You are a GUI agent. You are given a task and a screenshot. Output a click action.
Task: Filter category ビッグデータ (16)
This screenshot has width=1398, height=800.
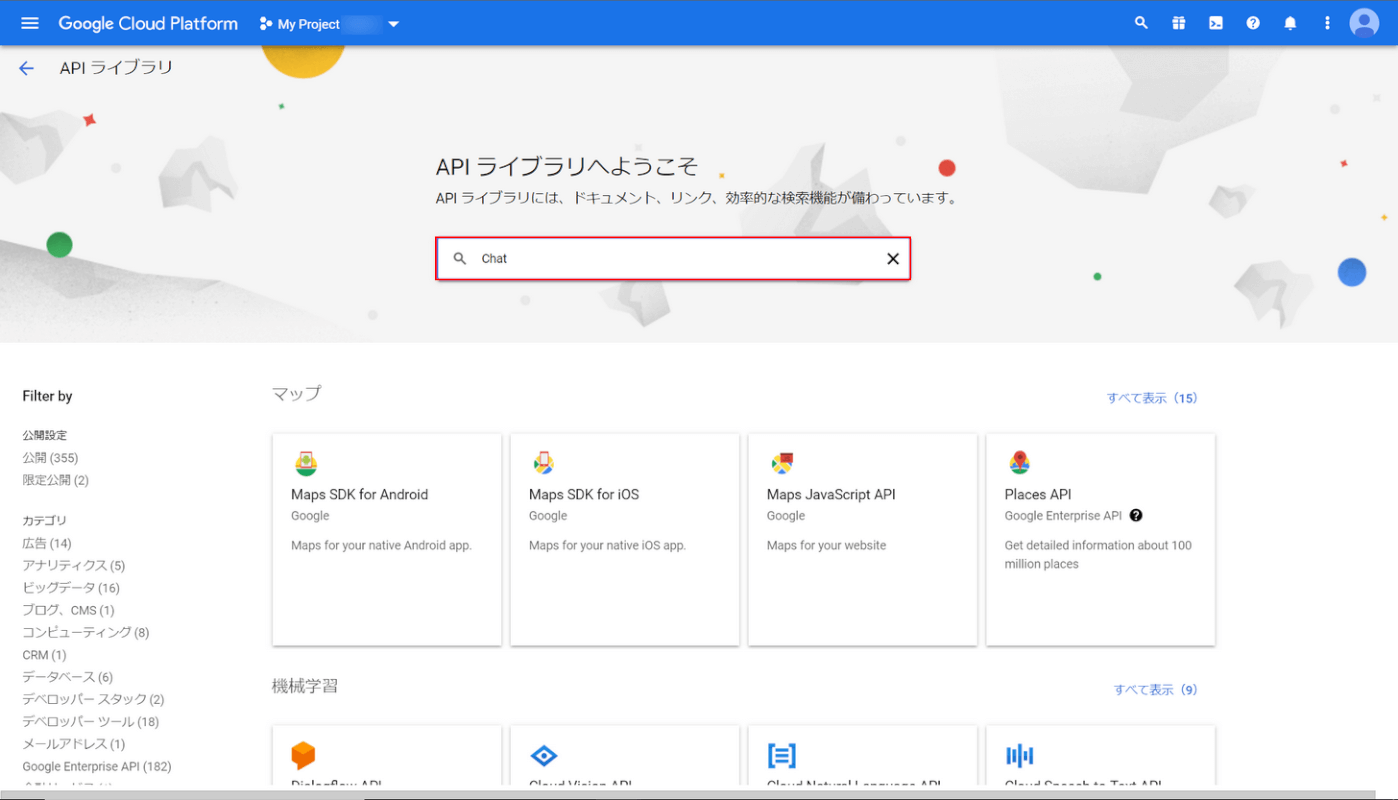click(x=71, y=588)
